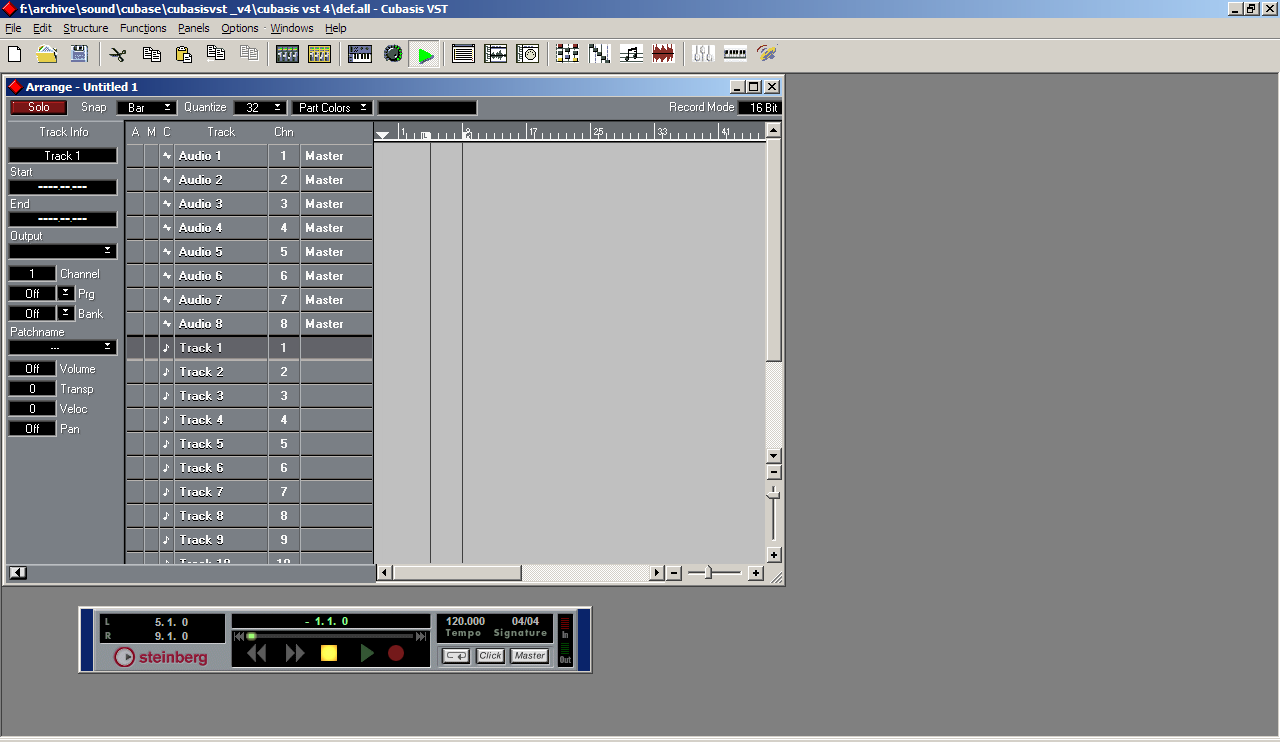Select the Audio 3 track in list

220,204
